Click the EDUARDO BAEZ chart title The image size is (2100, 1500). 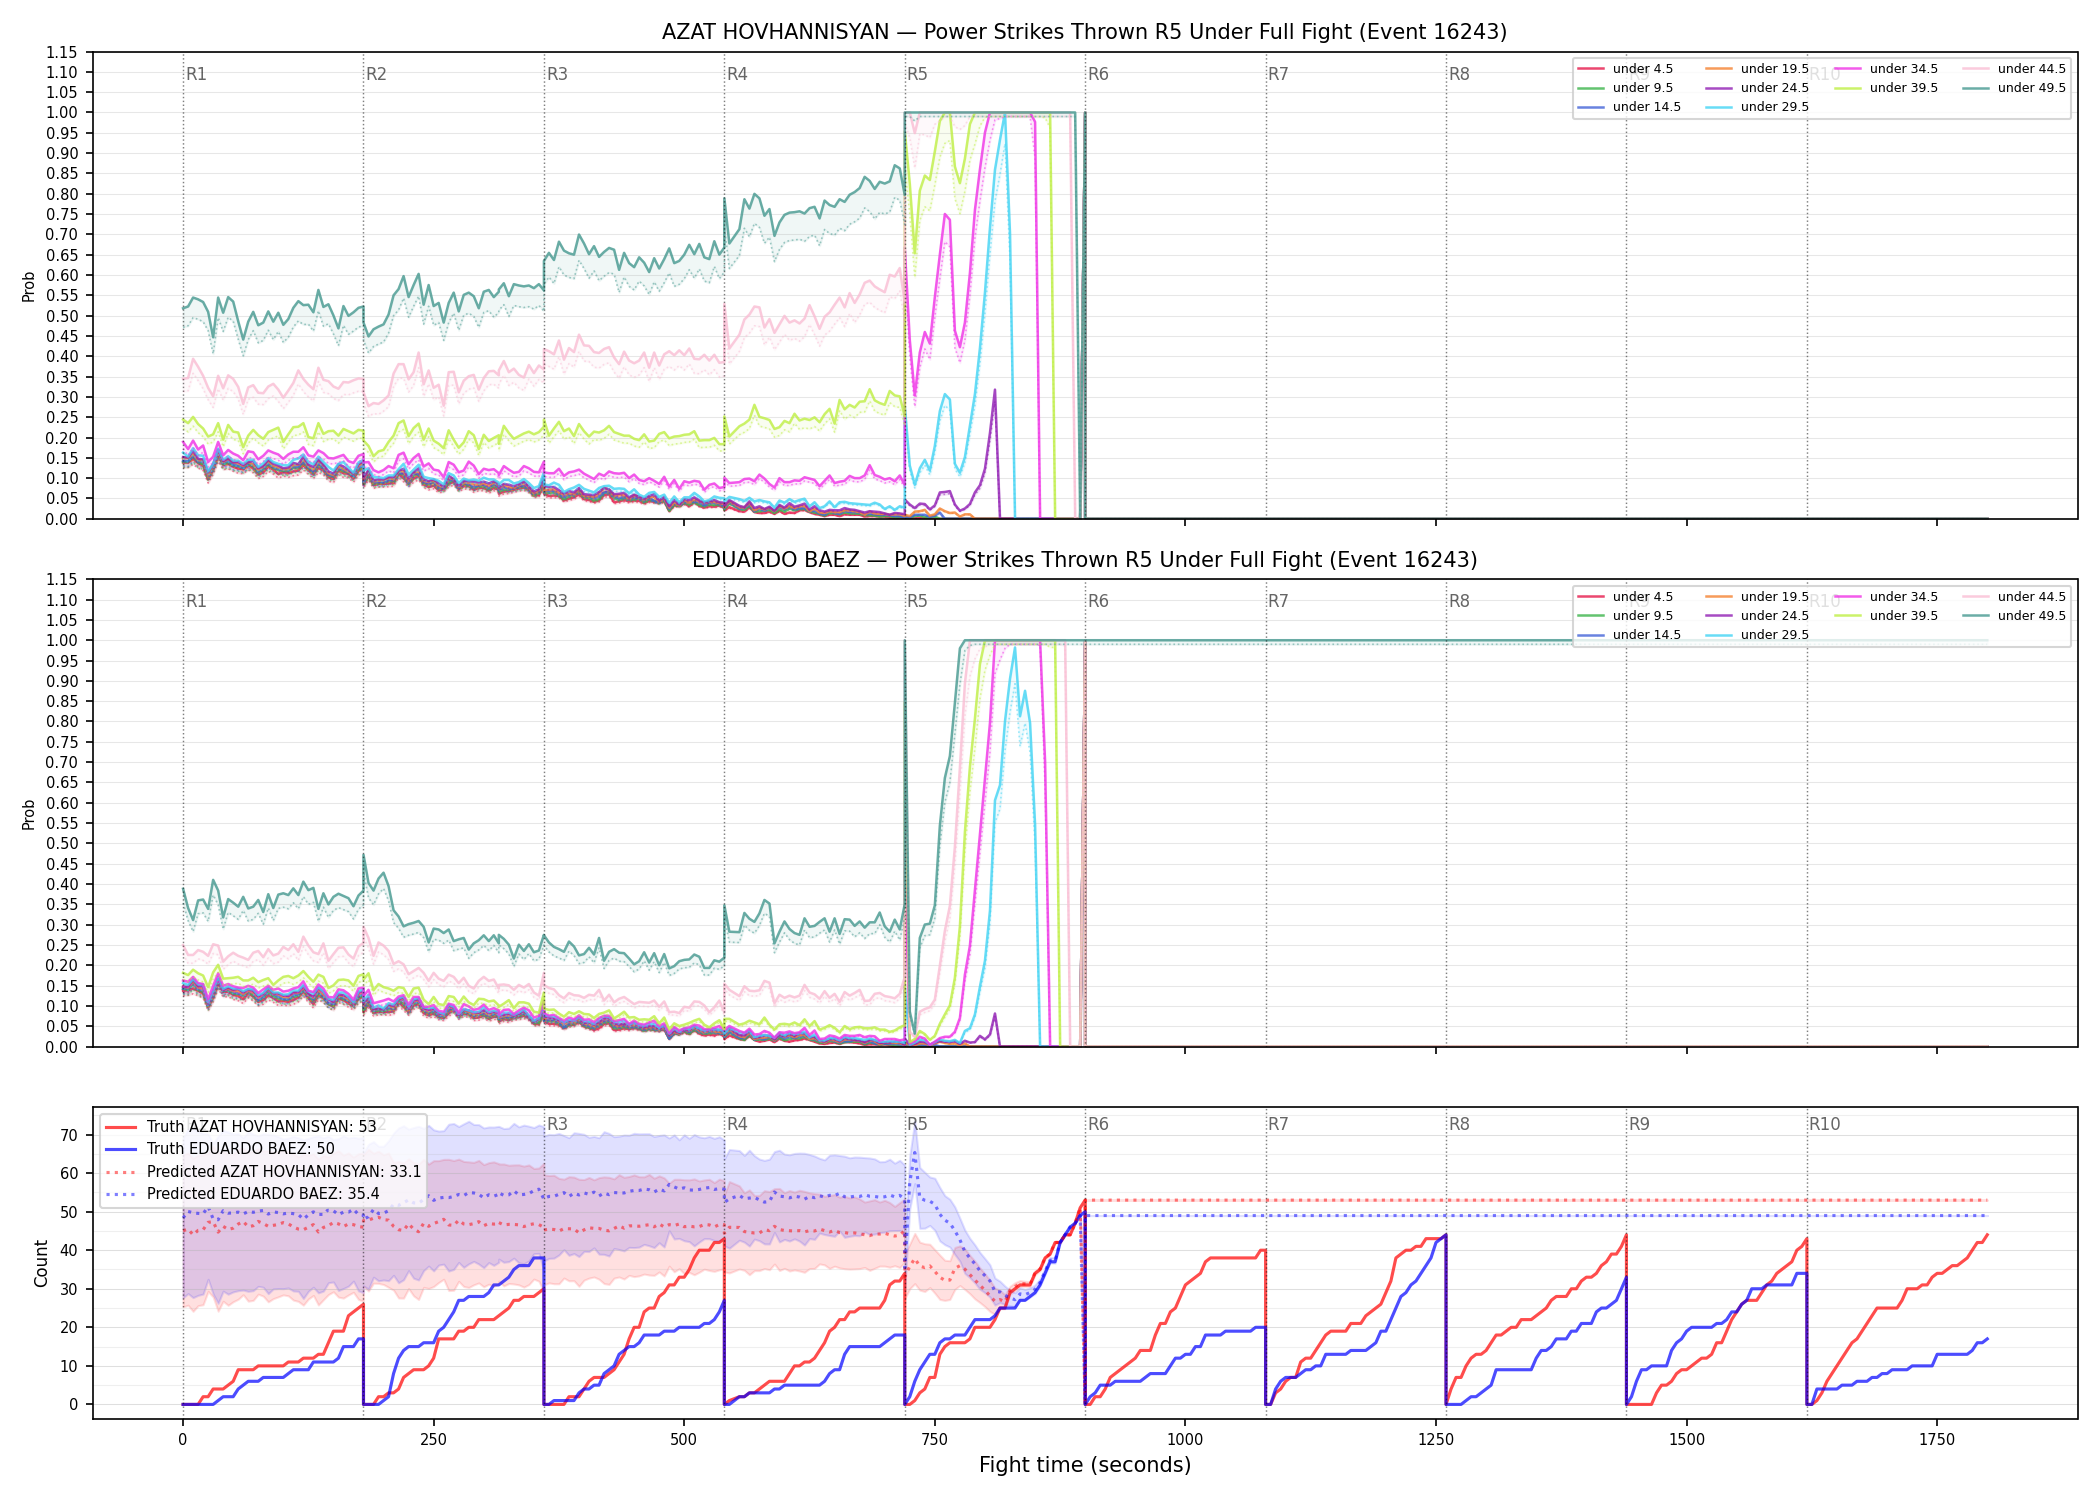[x=1084, y=560]
